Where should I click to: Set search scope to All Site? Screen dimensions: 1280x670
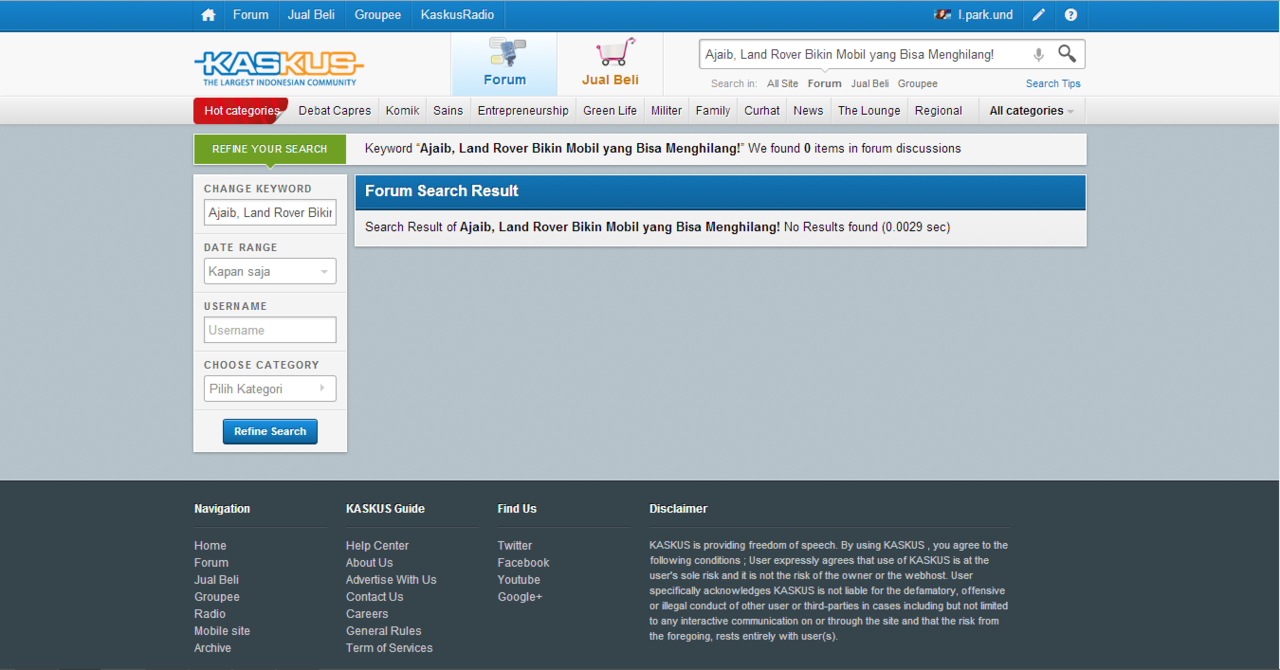tap(783, 84)
